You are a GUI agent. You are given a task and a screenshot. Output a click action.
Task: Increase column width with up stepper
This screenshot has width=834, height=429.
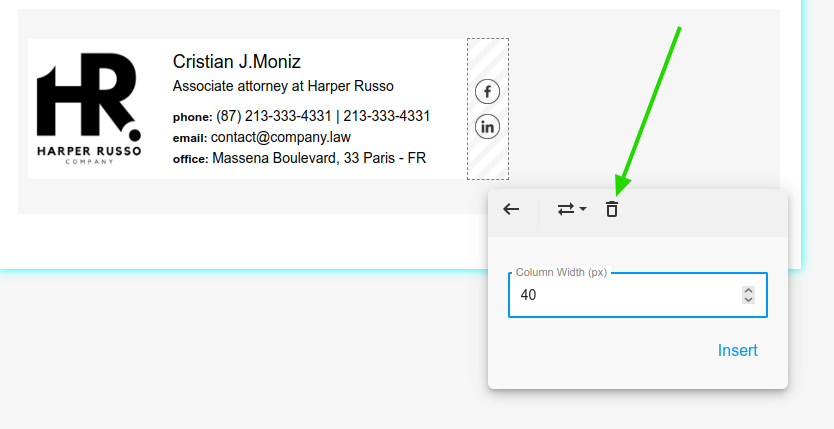[748, 291]
